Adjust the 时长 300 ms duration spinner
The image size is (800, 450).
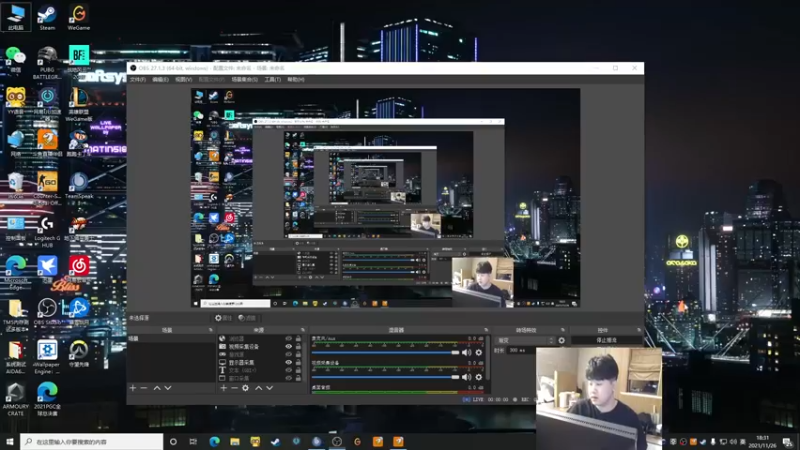[x=521, y=351]
